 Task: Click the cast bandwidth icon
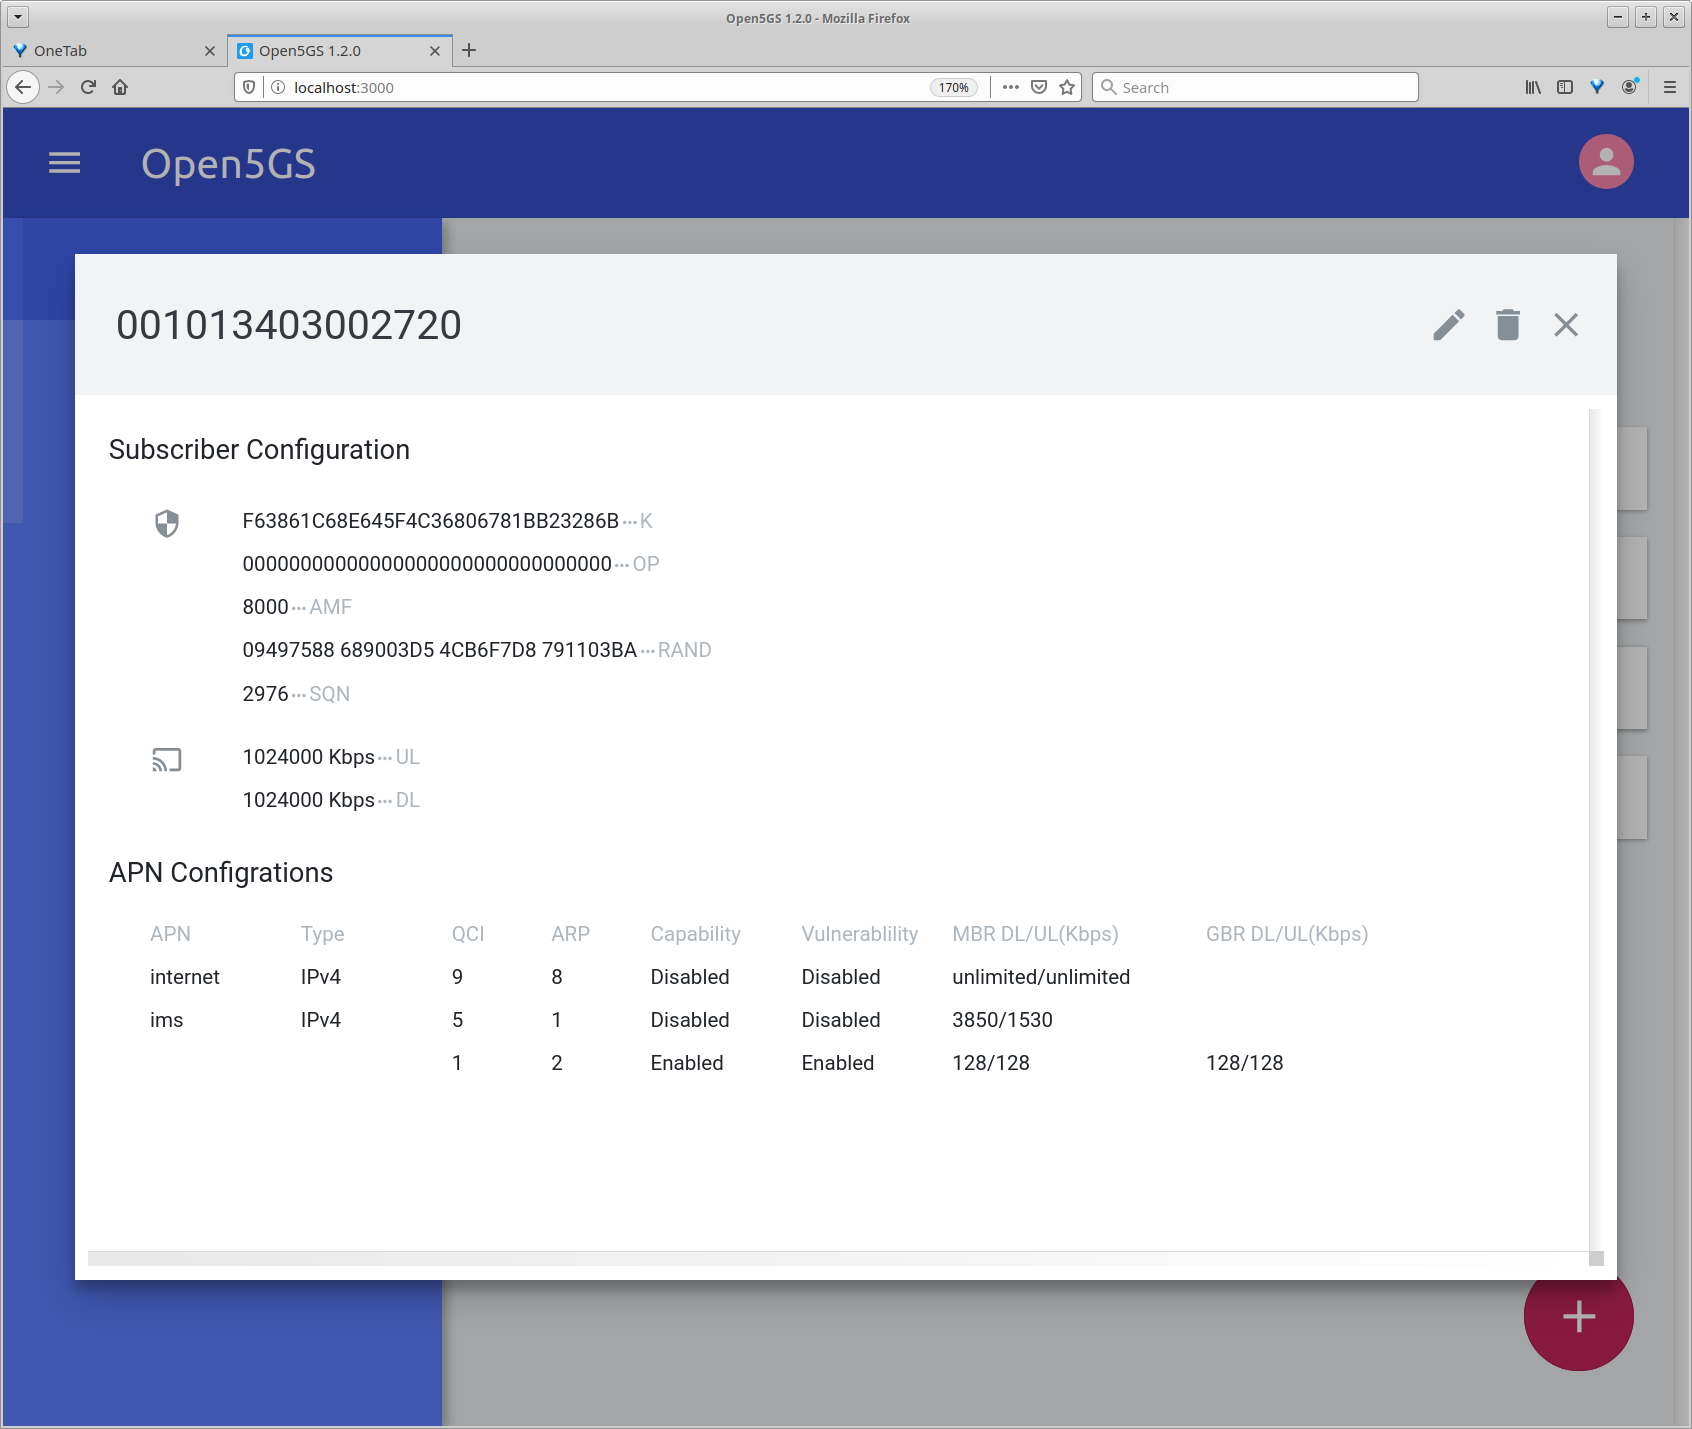click(167, 760)
